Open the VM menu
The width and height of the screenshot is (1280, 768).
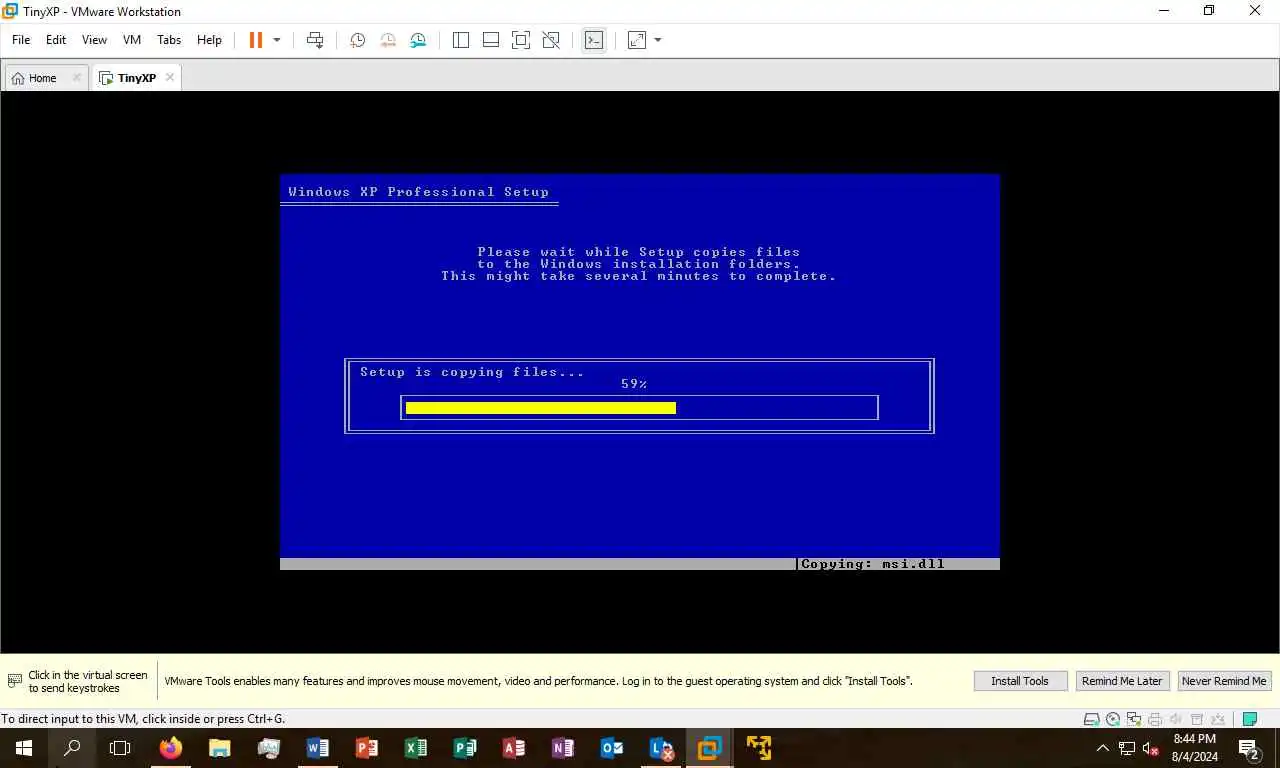pos(132,40)
